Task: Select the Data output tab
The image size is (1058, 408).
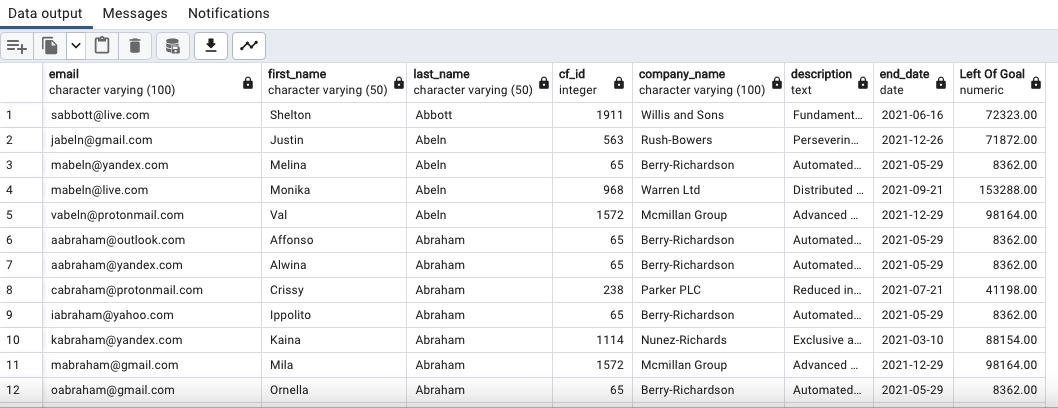Action: [x=45, y=13]
